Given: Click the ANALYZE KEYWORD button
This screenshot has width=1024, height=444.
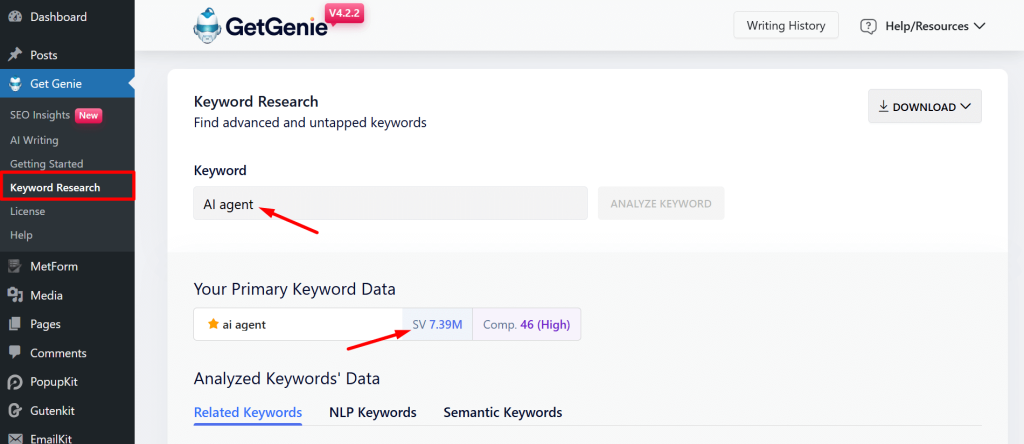Looking at the screenshot, I should (661, 203).
